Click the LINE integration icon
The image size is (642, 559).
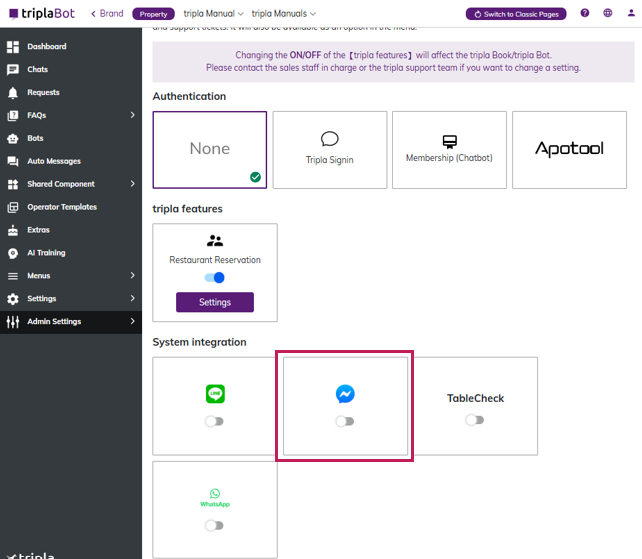pos(215,395)
